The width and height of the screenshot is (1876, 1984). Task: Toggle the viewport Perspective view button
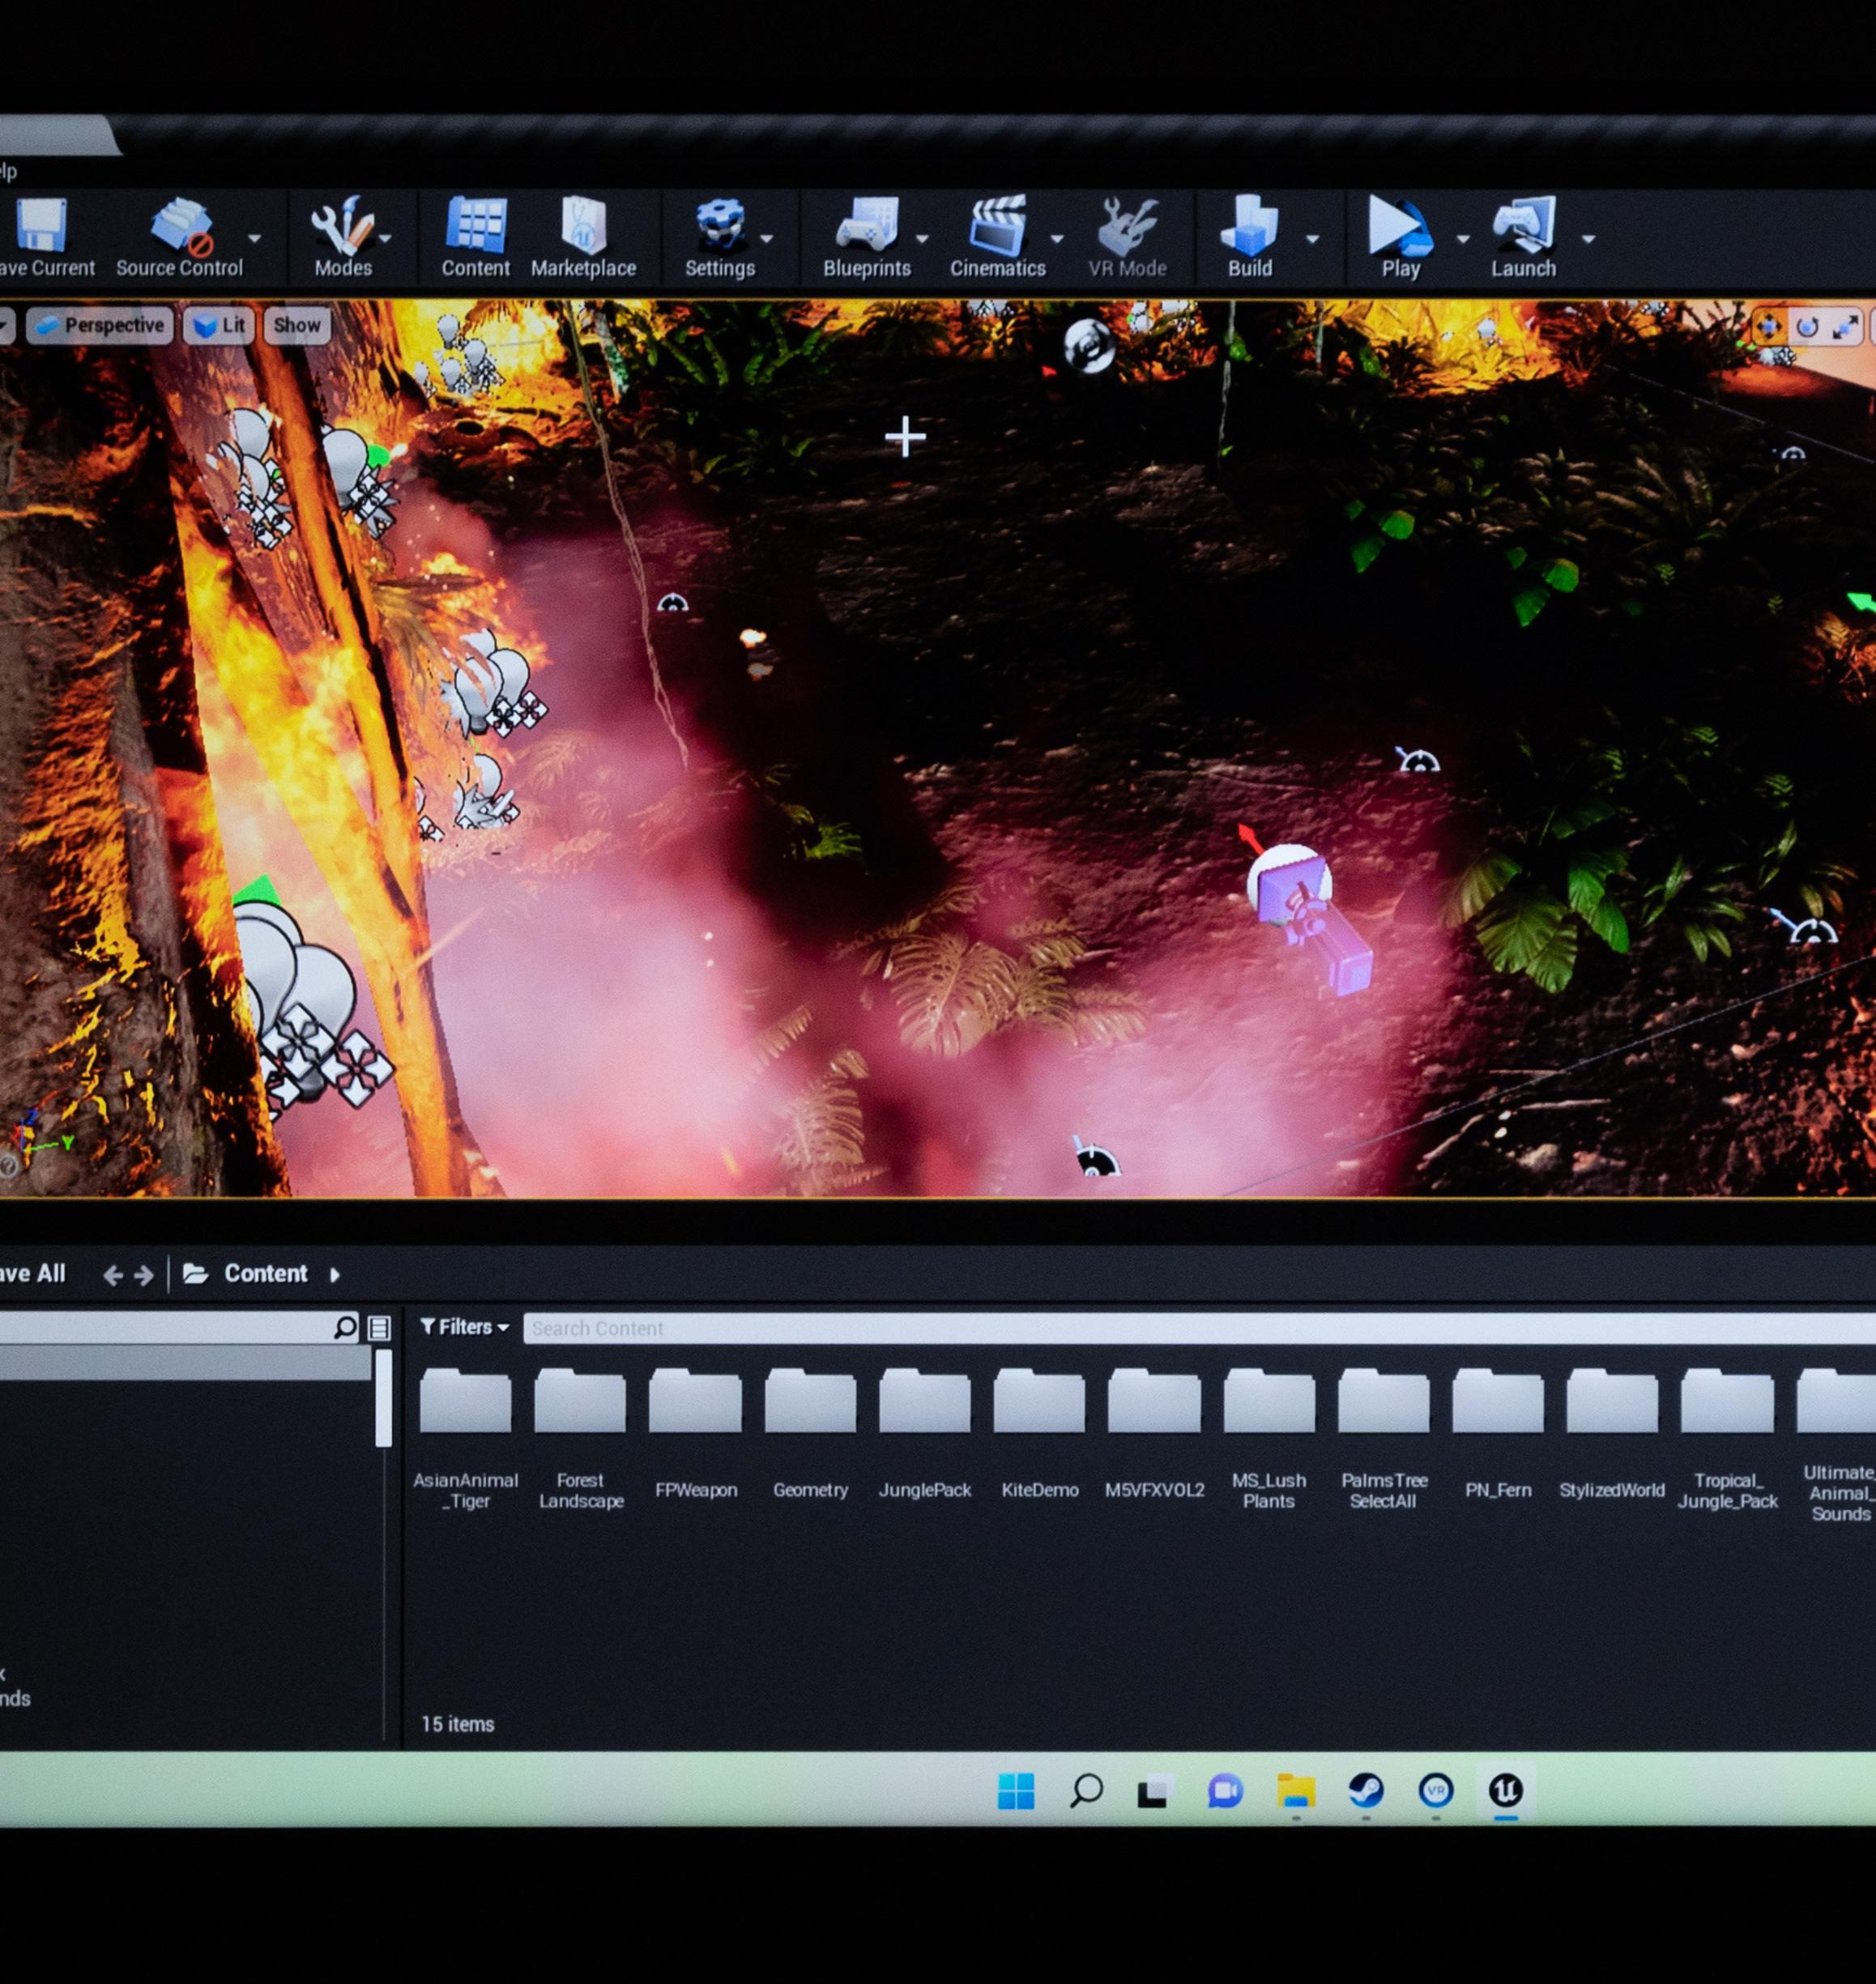pos(100,326)
